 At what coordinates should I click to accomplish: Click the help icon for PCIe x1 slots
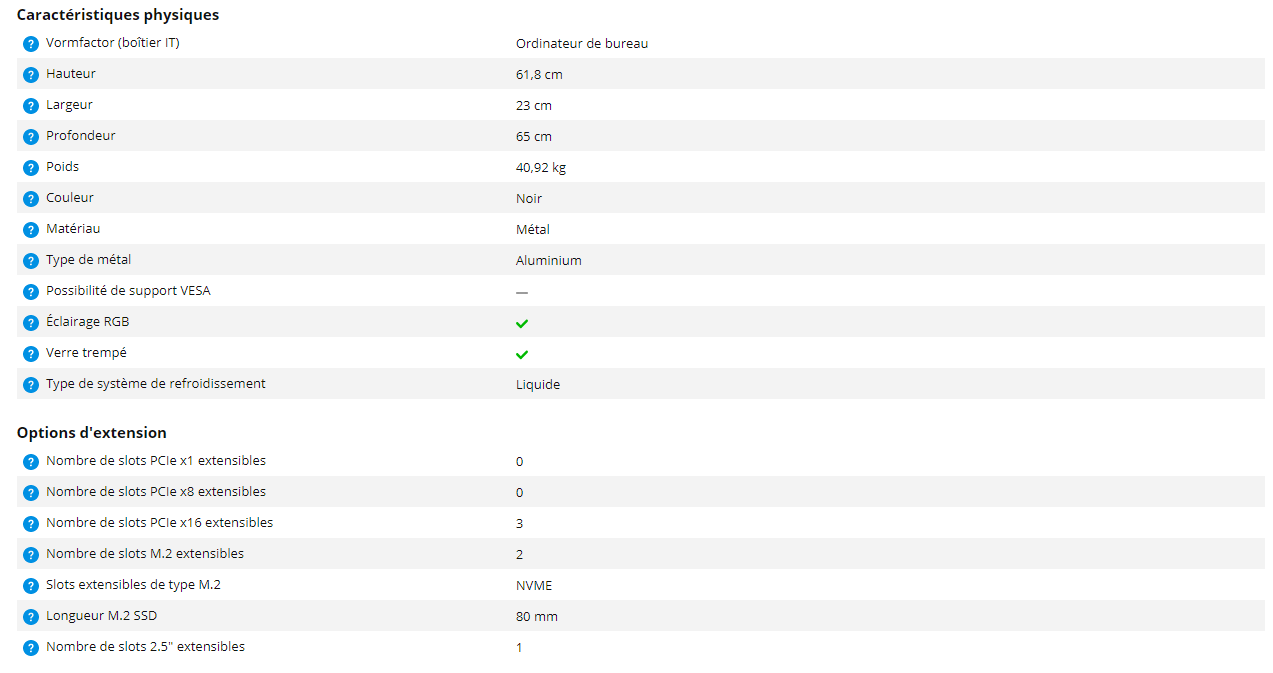pos(31,462)
